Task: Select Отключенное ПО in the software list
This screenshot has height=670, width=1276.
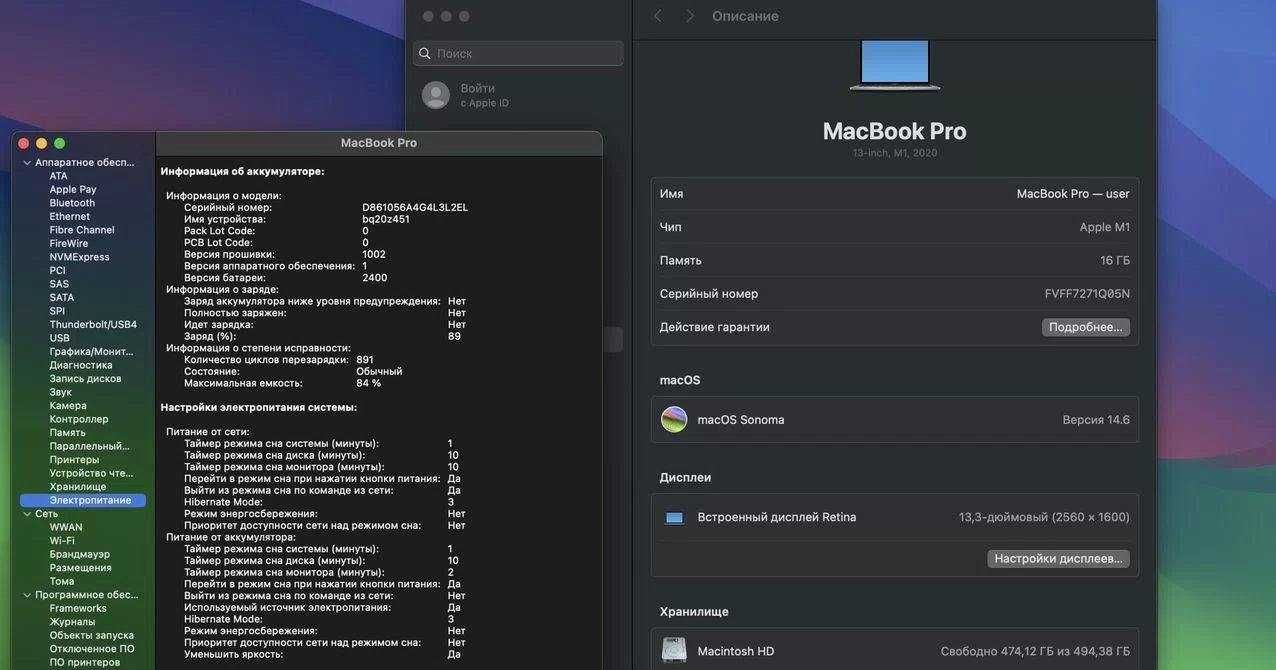Action: point(92,649)
